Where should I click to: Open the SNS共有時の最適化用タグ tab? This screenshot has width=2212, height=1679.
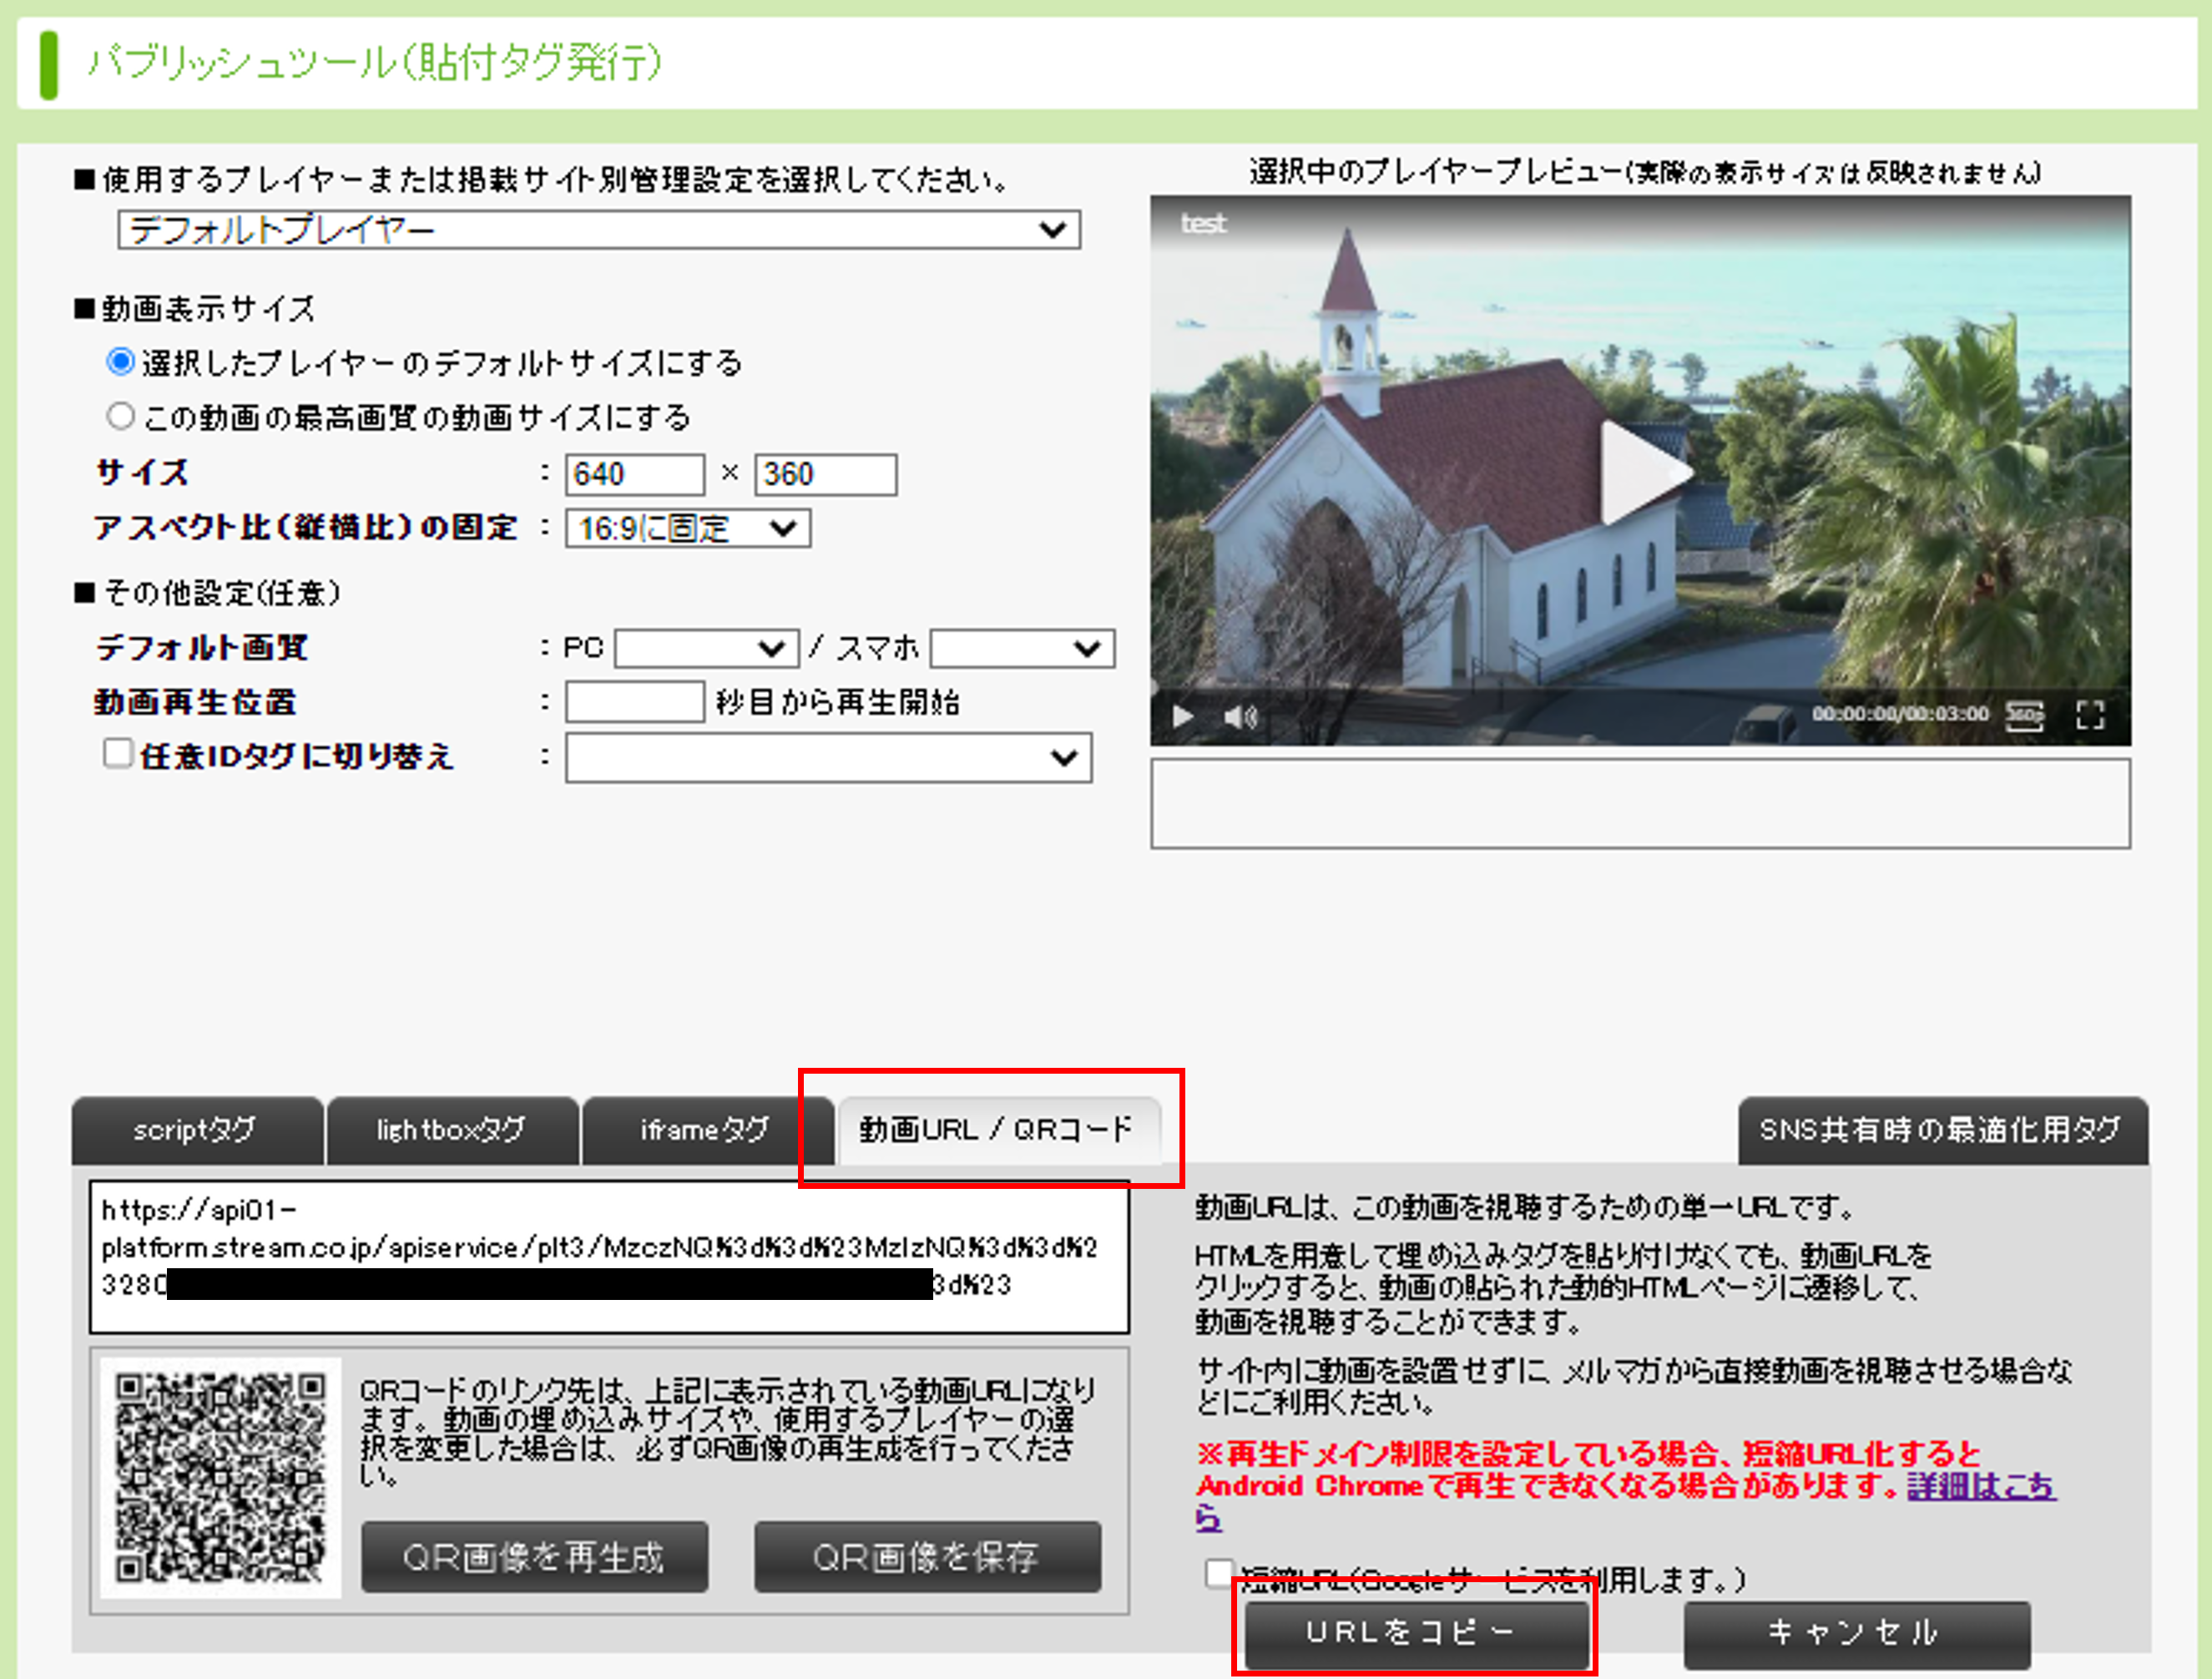[1940, 1130]
